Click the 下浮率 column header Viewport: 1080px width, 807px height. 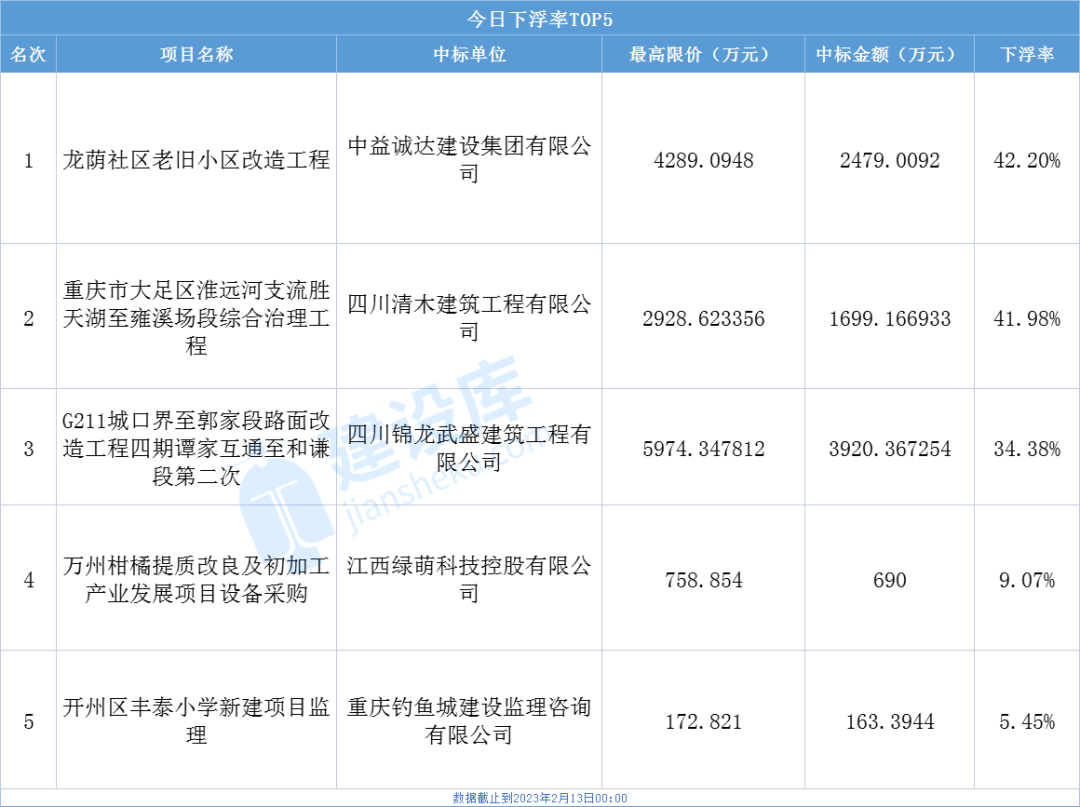click(x=1027, y=55)
